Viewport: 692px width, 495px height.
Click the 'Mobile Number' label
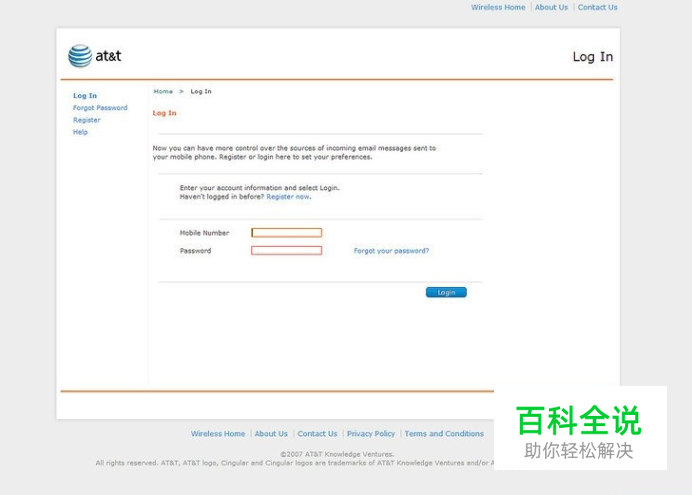(x=204, y=233)
